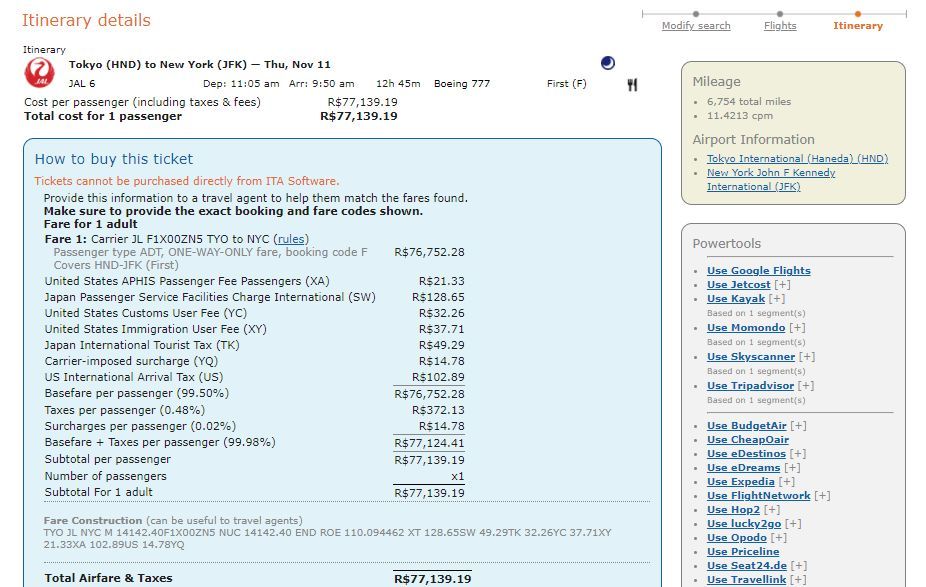Open Use eDestinos link
Screen dimensions: 926x587
[x=746, y=454]
